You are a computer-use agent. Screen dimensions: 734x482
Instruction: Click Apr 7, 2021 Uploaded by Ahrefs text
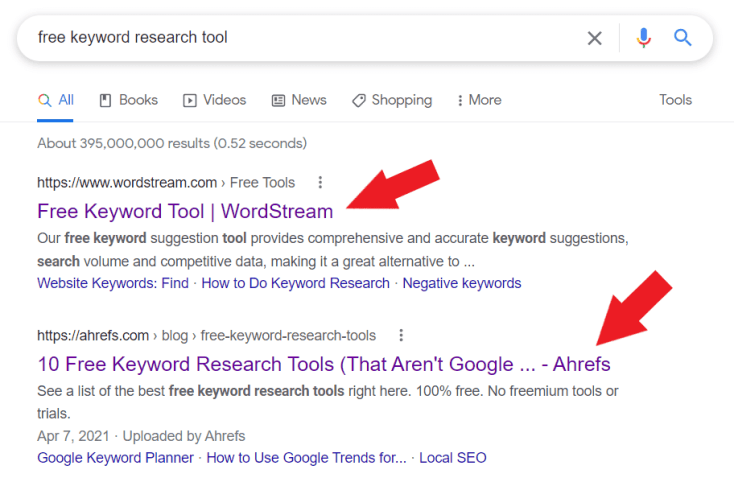[x=141, y=436]
